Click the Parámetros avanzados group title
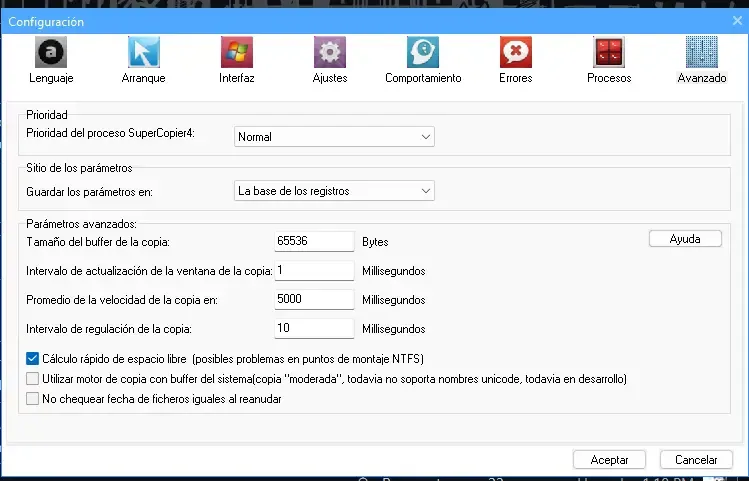The image size is (749, 481). pyautogui.click(x=81, y=224)
